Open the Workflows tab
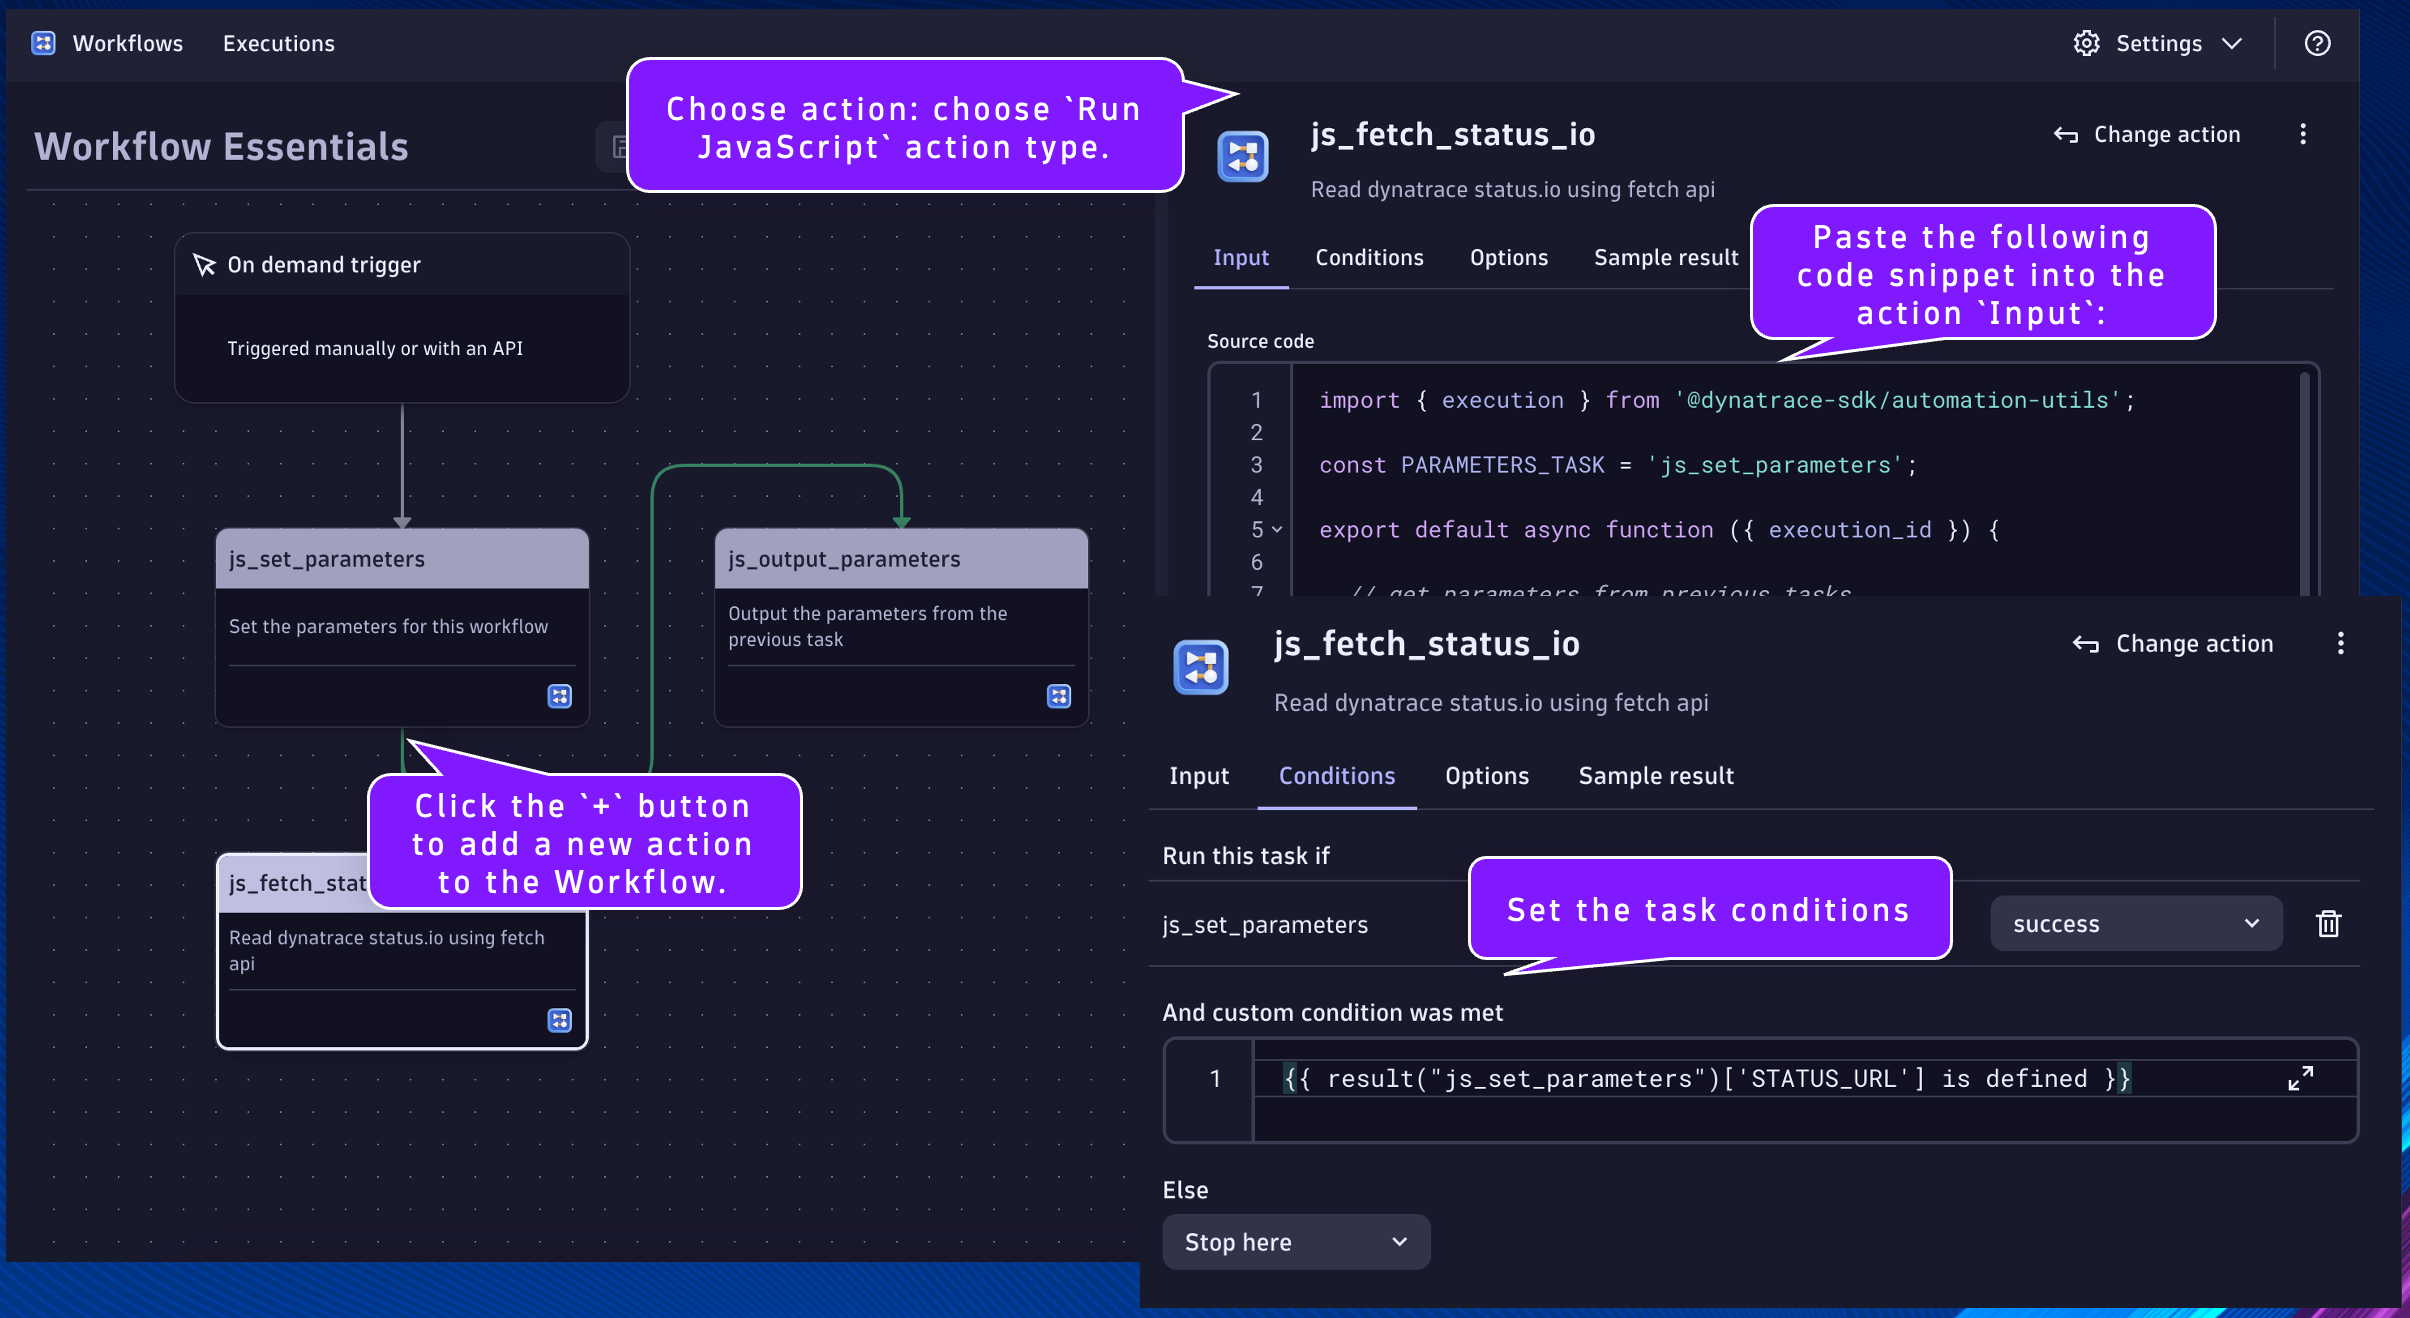This screenshot has height=1318, width=2410. (128, 43)
